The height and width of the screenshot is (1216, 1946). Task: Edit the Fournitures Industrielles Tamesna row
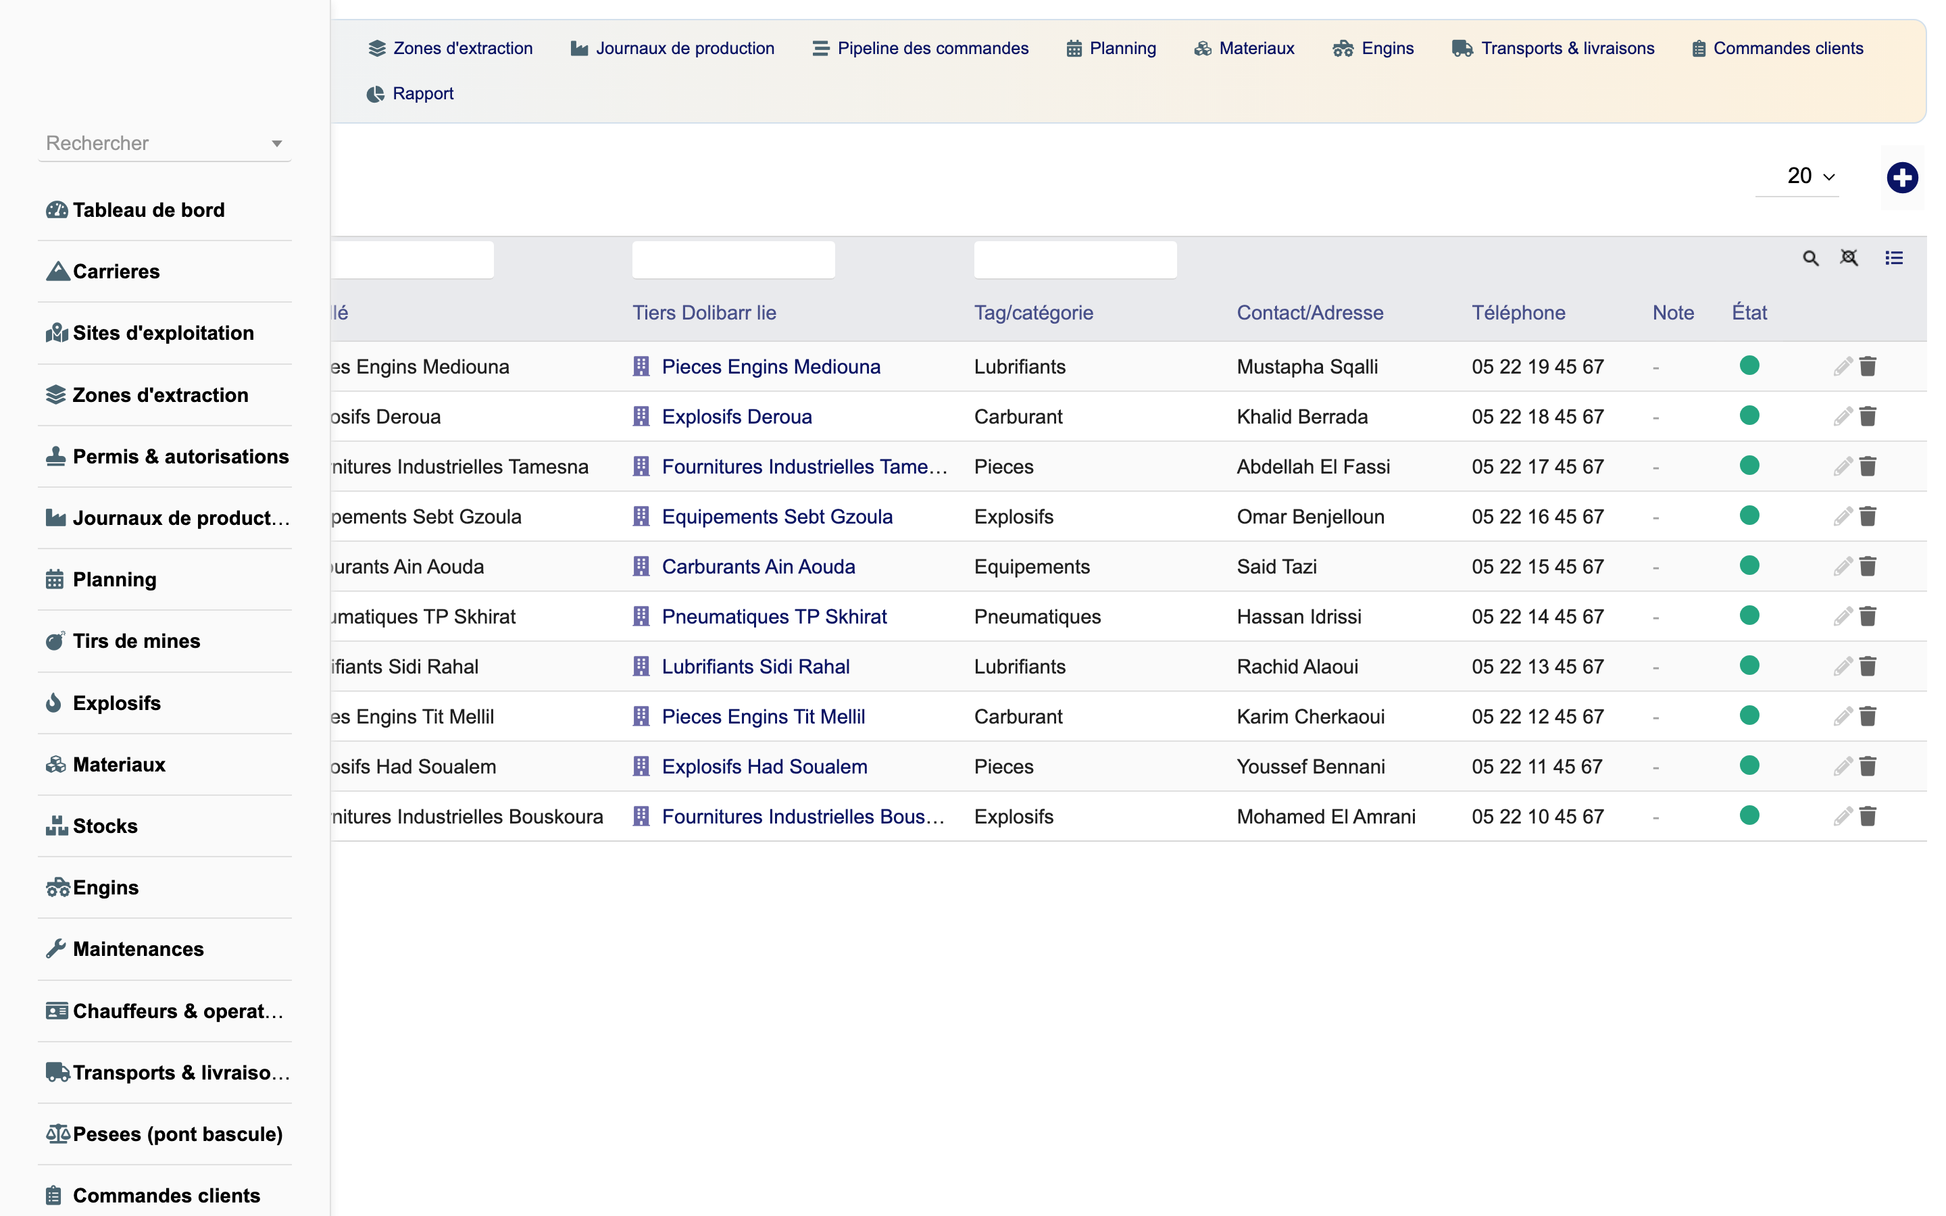click(1842, 467)
